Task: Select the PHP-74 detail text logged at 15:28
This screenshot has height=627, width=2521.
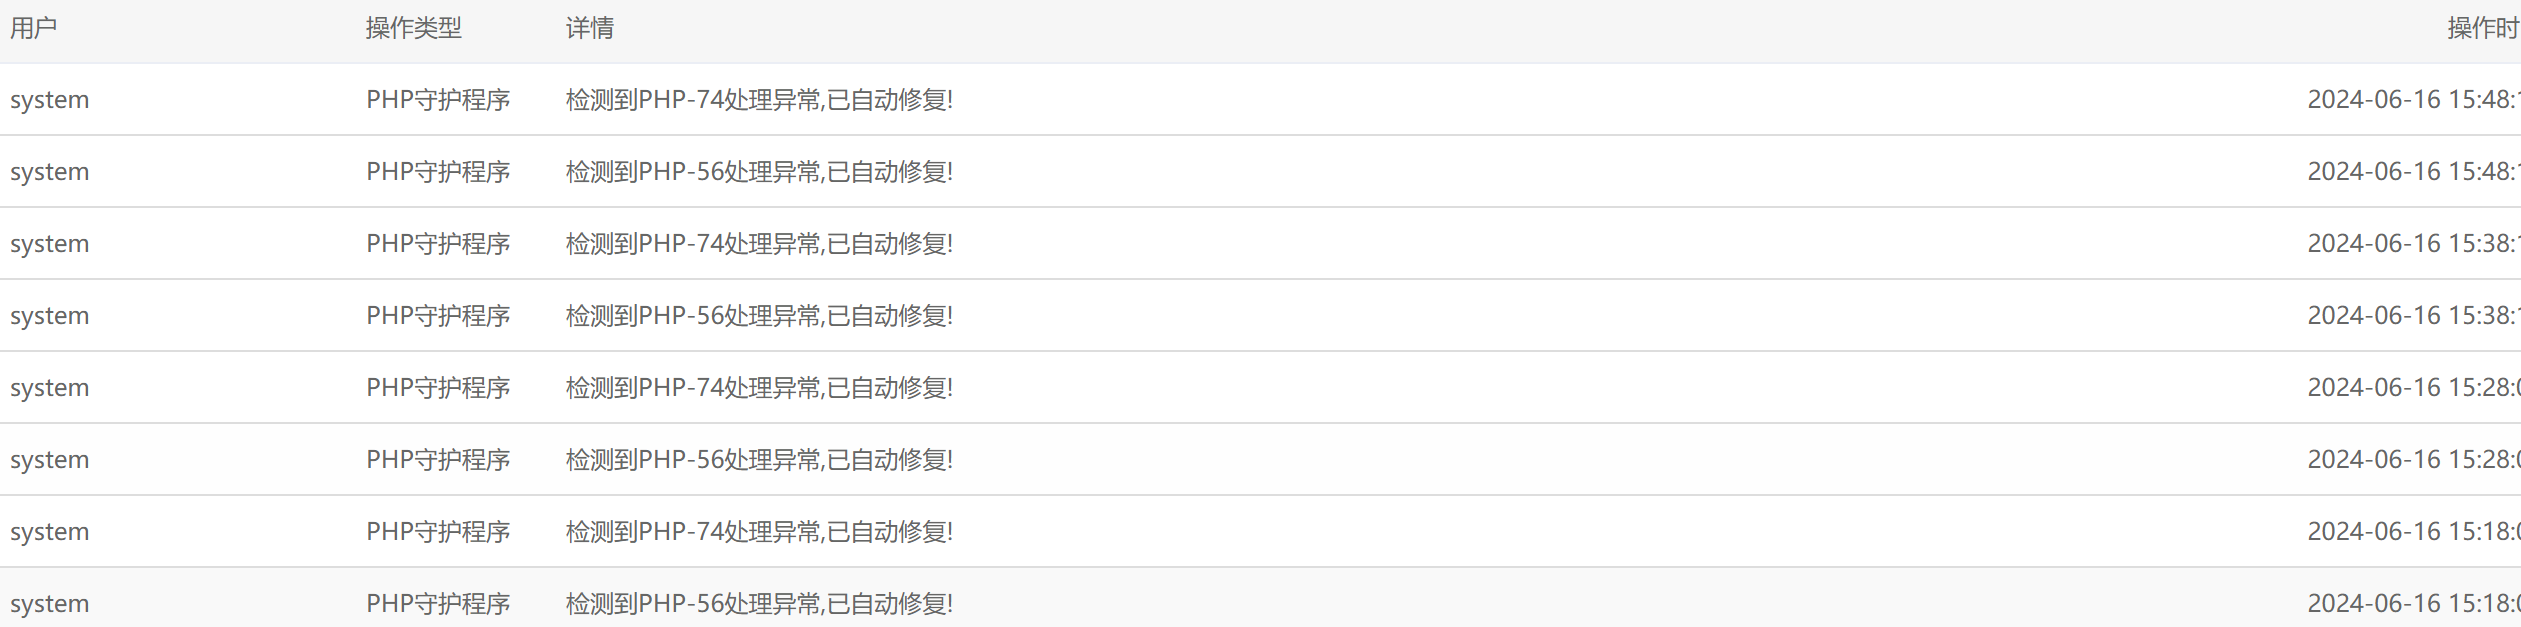Action: (759, 388)
